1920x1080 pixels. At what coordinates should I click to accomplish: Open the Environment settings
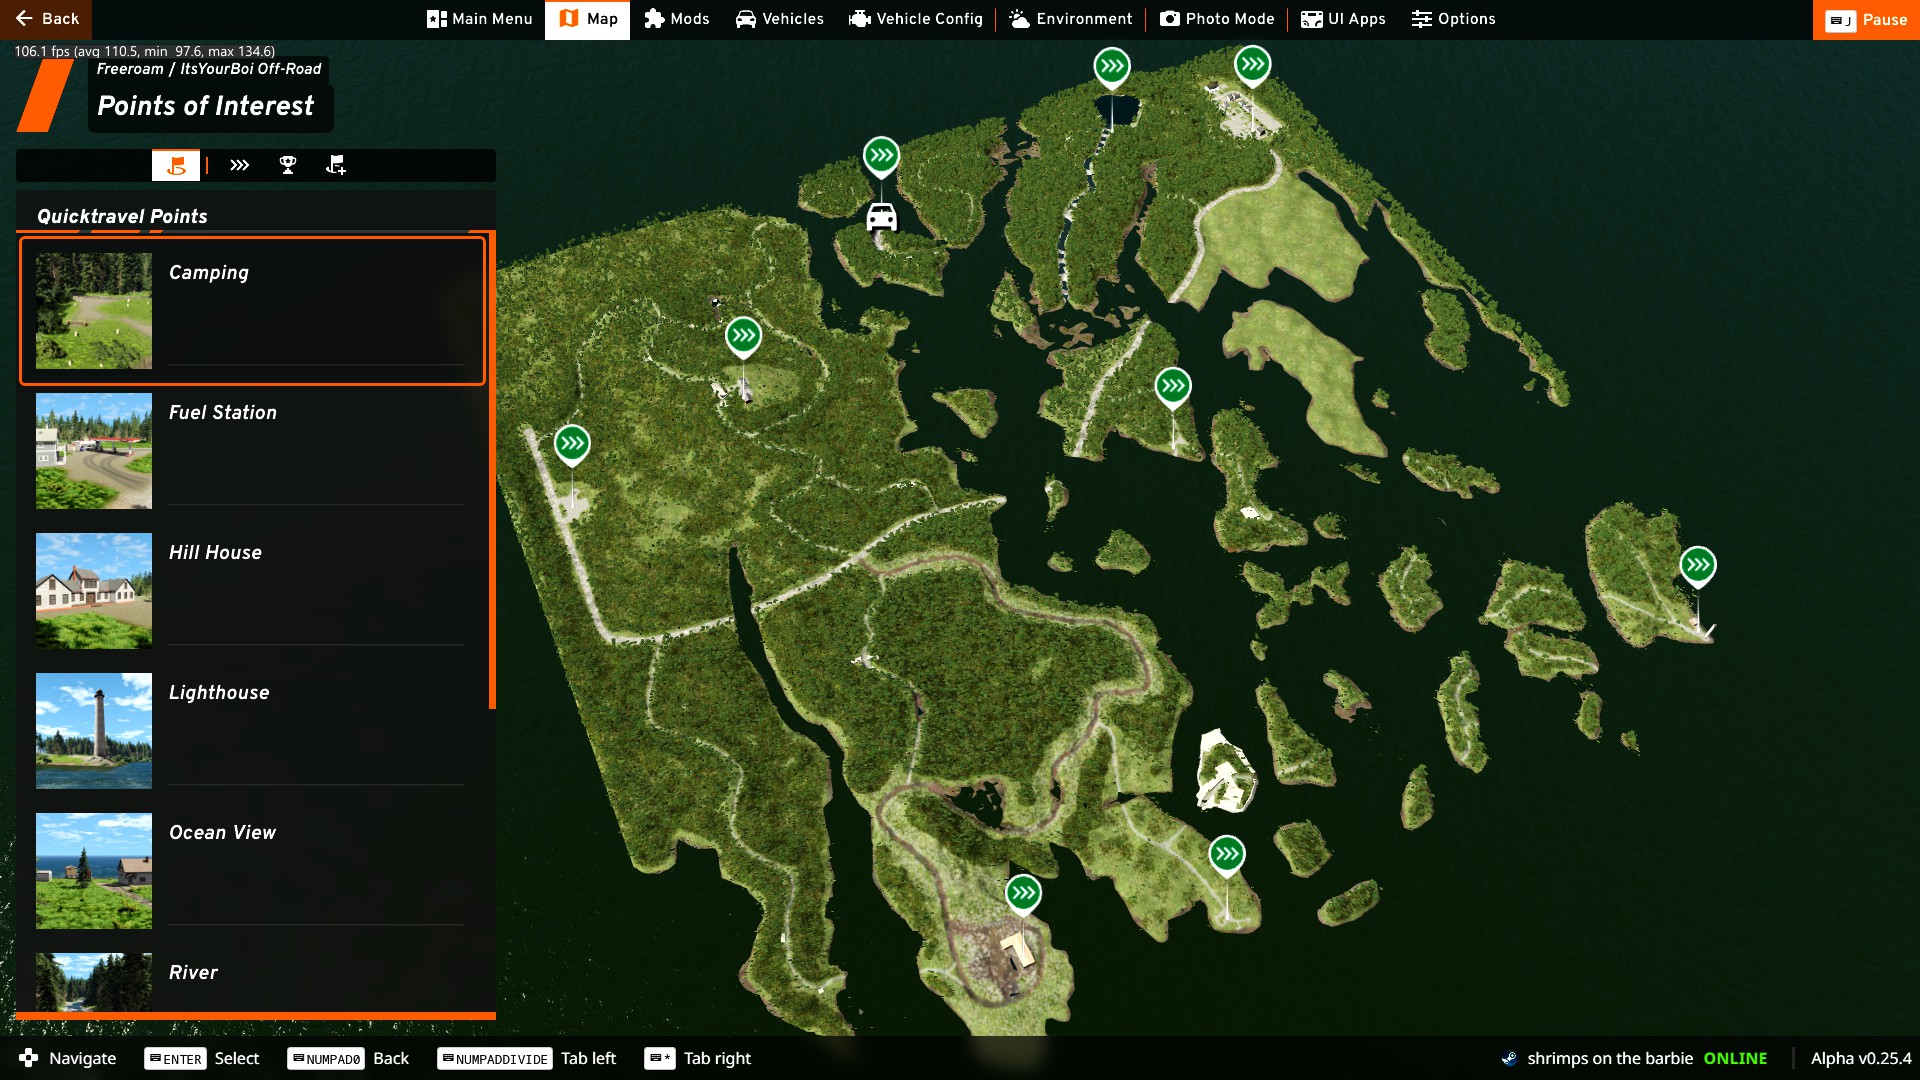1071,19
